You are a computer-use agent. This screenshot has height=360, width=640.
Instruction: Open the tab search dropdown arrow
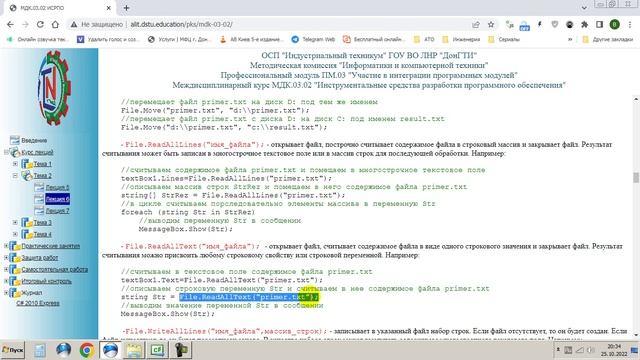[584, 7]
